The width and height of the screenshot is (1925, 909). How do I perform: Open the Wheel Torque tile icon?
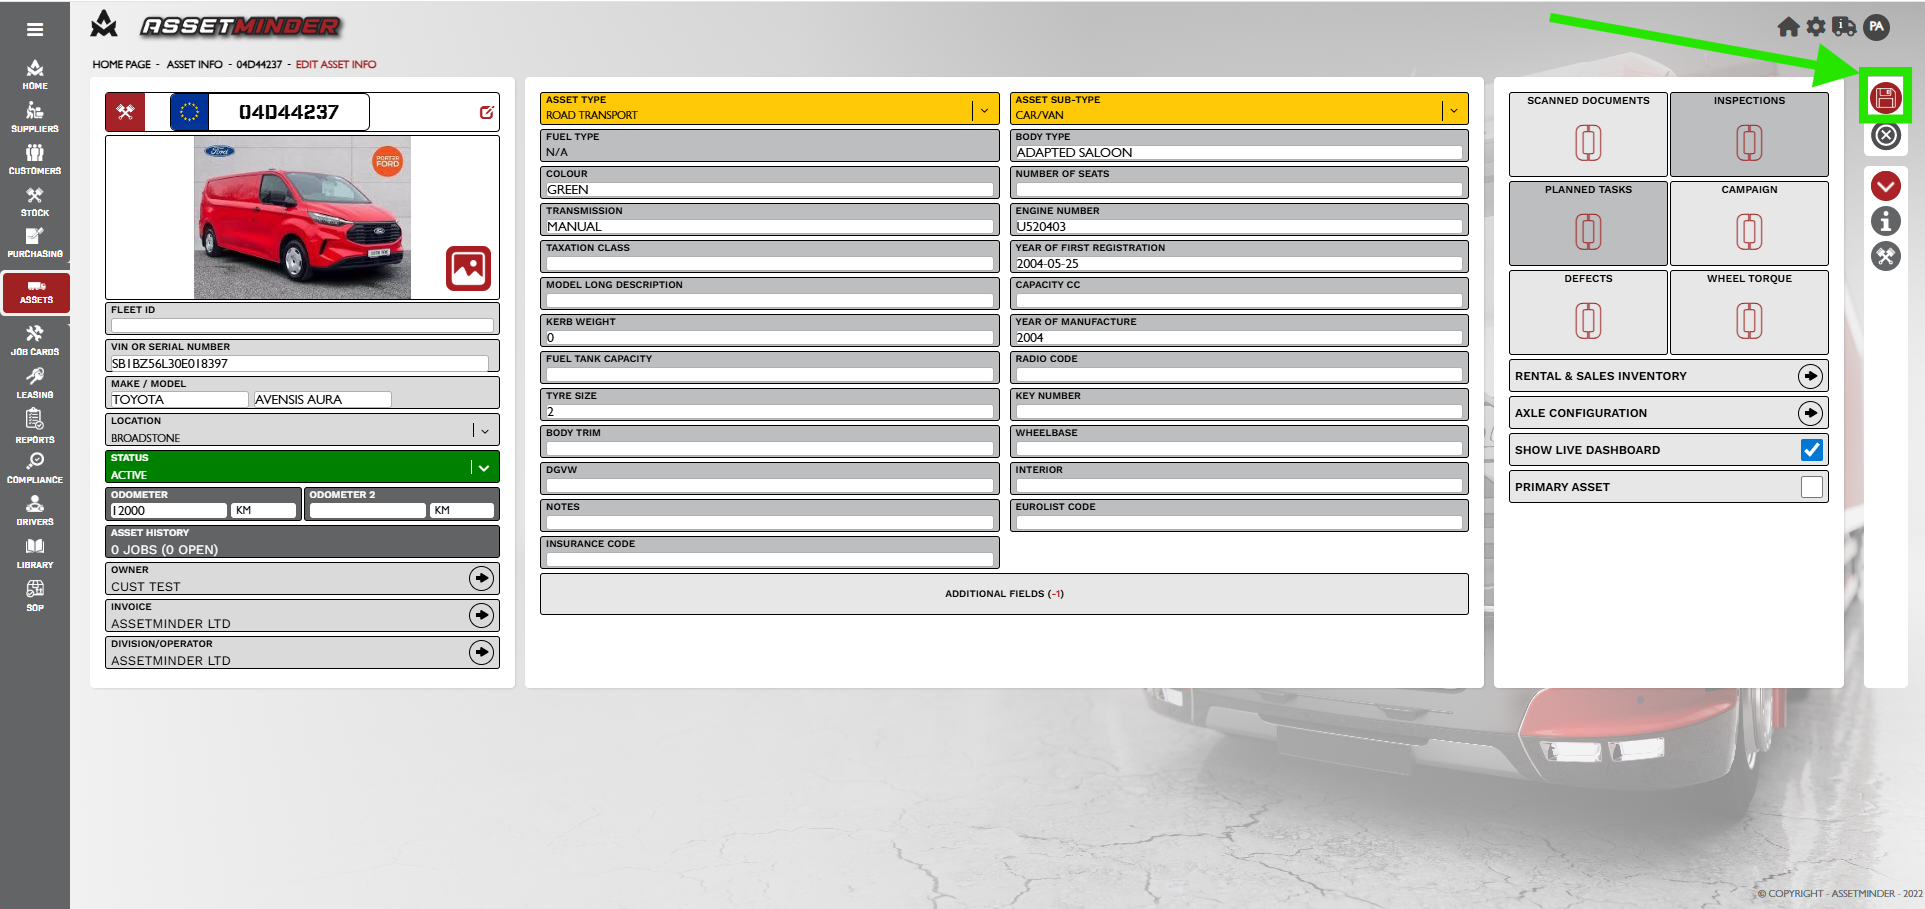(x=1748, y=320)
